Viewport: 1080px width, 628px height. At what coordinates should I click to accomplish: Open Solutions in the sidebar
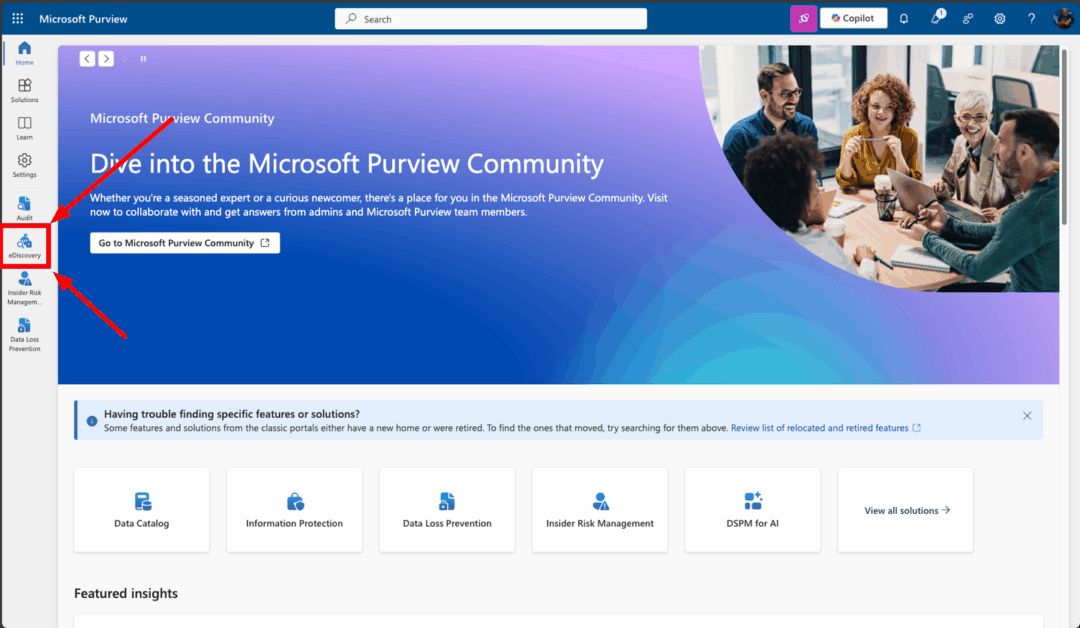point(25,90)
